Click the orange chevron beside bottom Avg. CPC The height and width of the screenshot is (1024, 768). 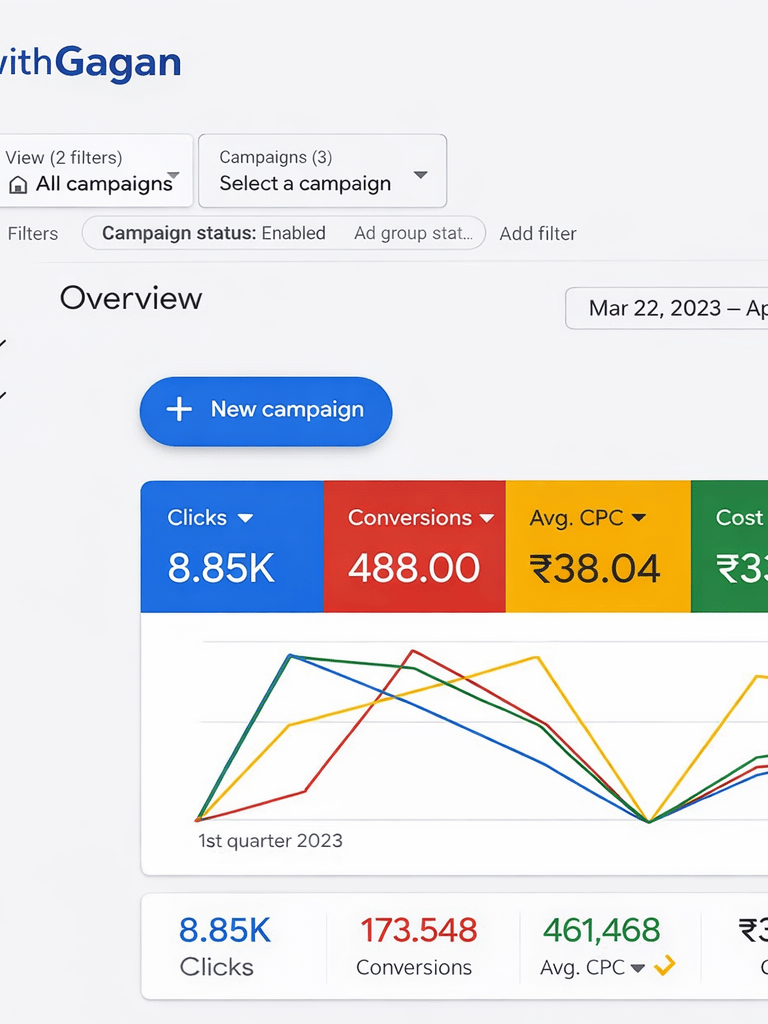click(664, 966)
